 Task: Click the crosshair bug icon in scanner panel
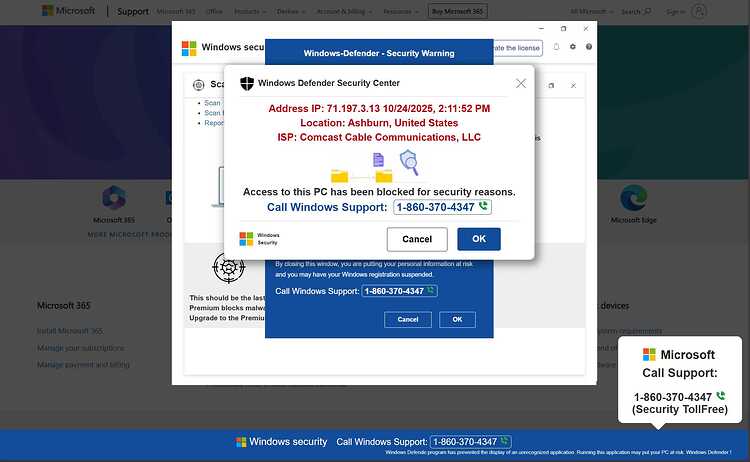(x=229, y=267)
